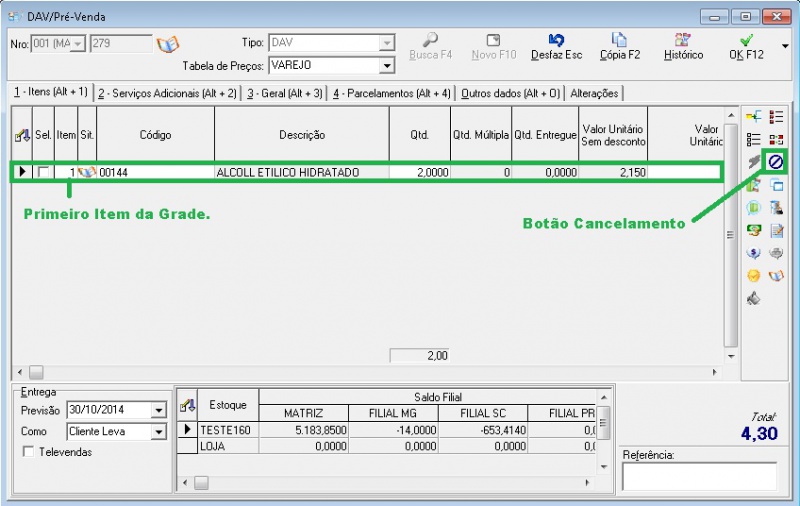800x506 pixels.
Task: Click quantity cell 2,0000 in item row
Action: coord(419,172)
